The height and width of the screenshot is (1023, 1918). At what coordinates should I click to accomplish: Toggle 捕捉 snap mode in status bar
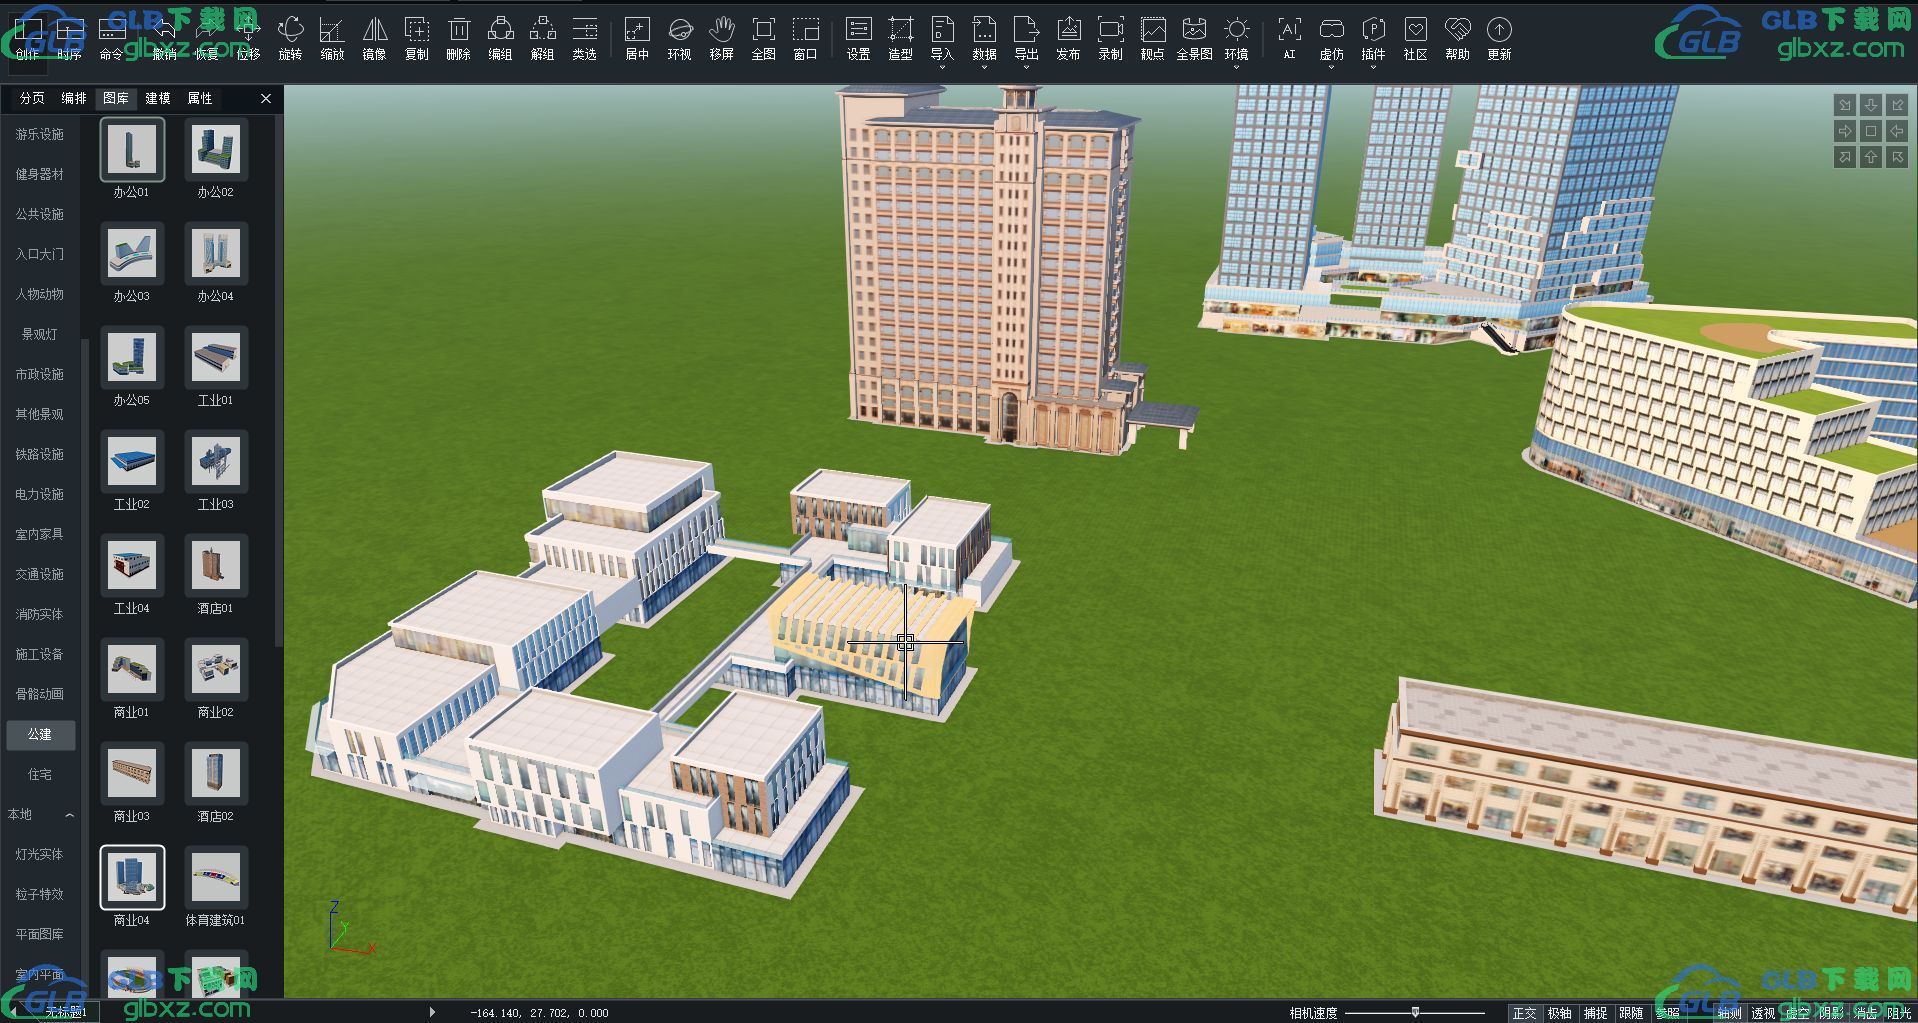pos(1595,1013)
